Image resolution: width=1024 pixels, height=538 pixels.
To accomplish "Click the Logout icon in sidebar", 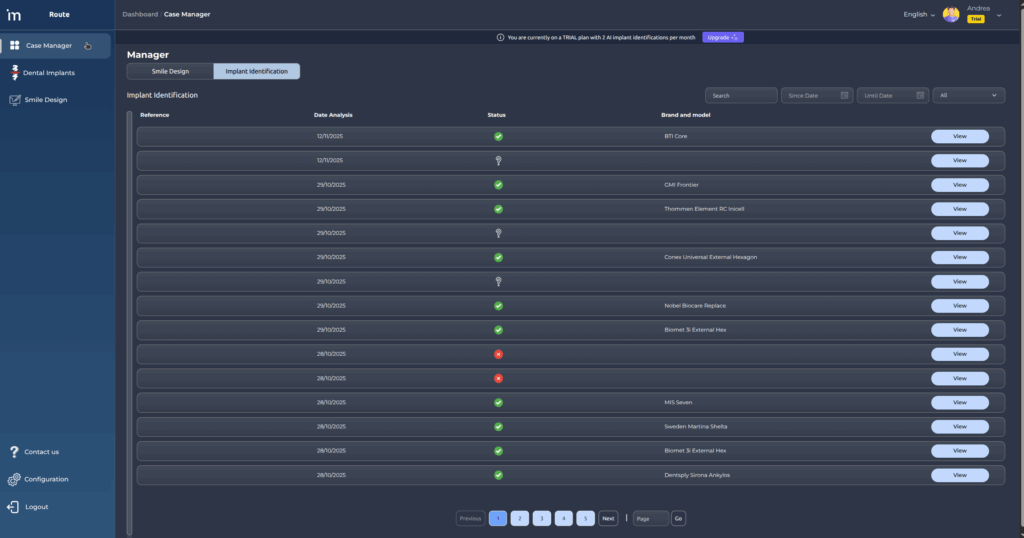I will click(15, 507).
